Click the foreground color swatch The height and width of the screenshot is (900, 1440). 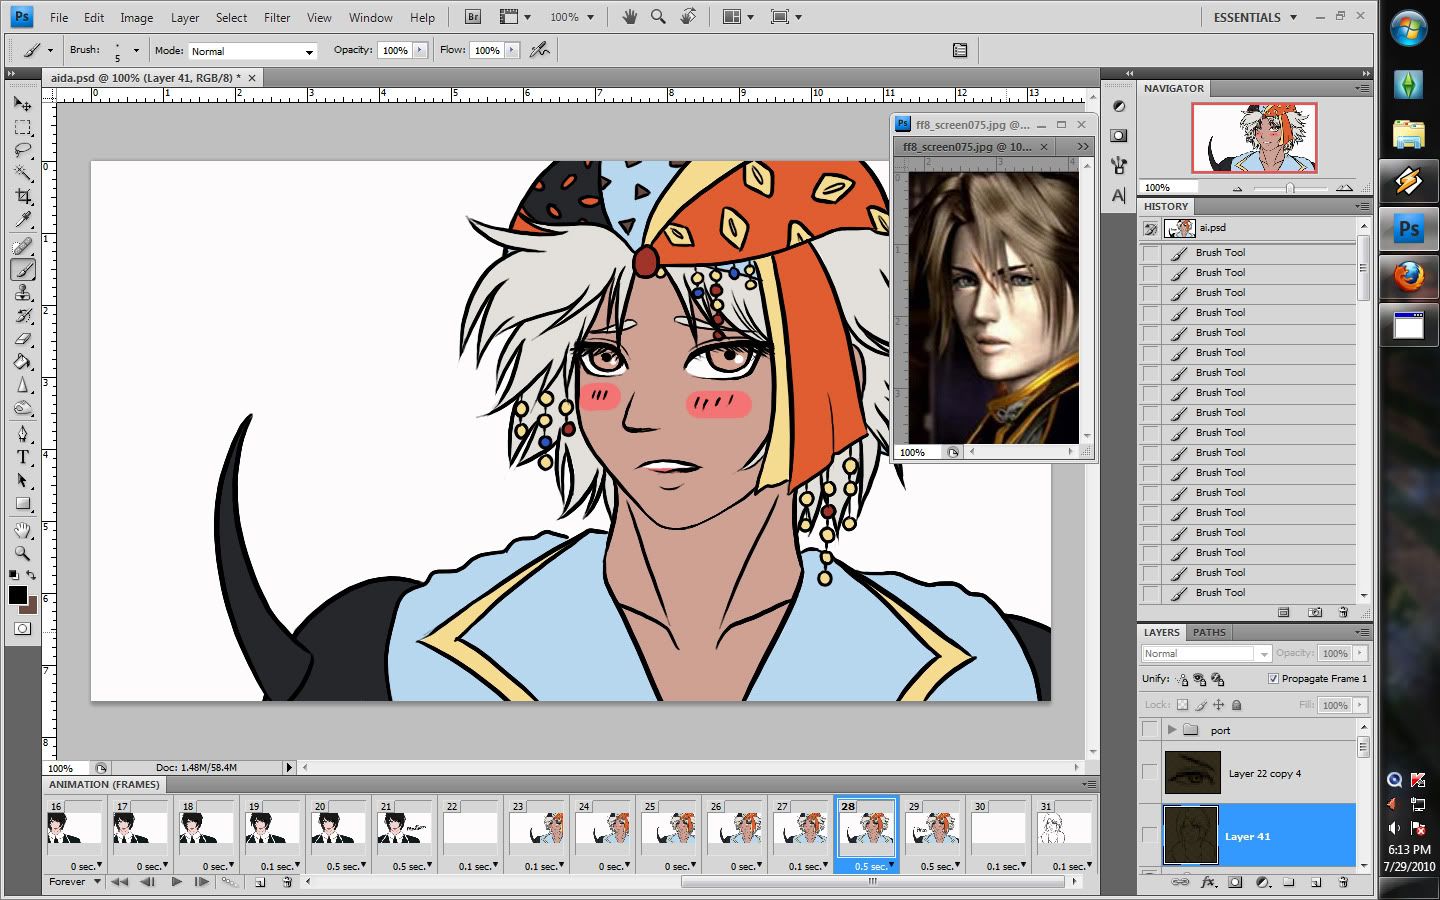click(x=17, y=595)
